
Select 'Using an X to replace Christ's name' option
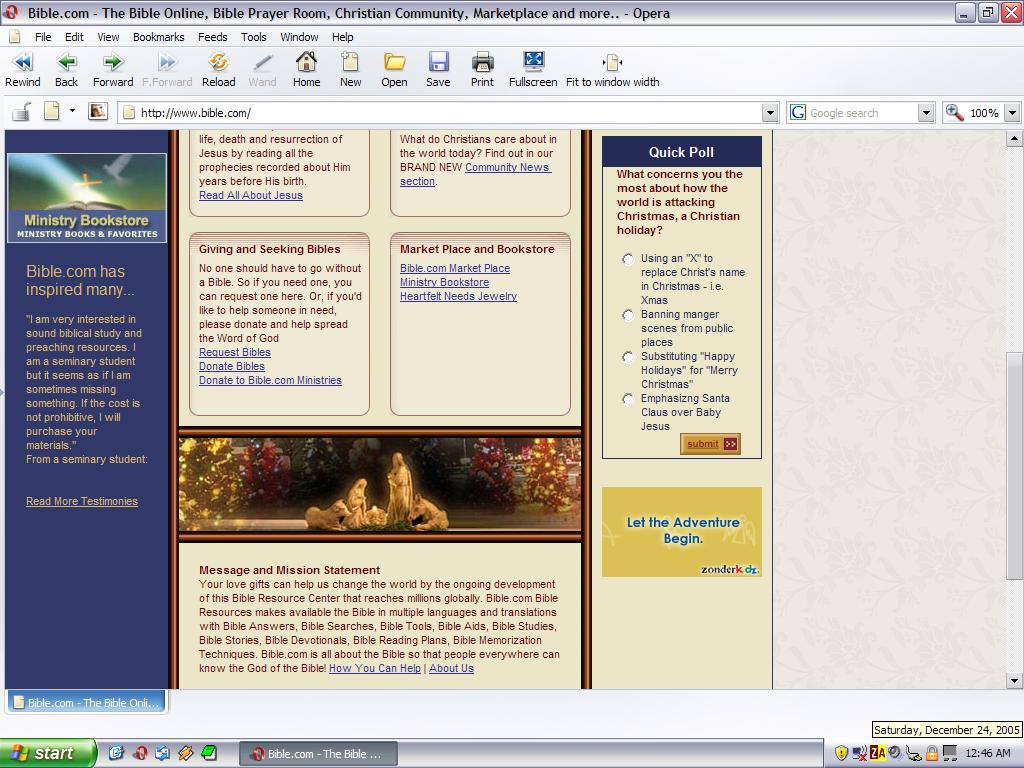point(628,259)
